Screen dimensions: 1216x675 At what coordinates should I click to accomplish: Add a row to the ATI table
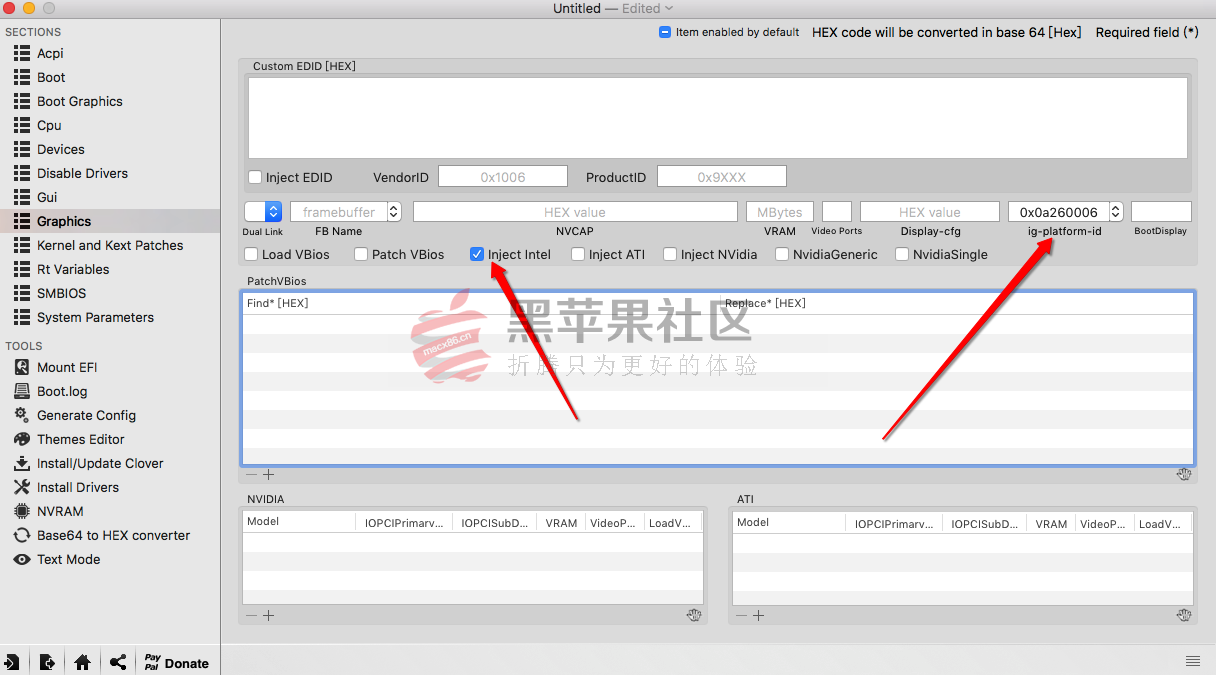point(758,615)
